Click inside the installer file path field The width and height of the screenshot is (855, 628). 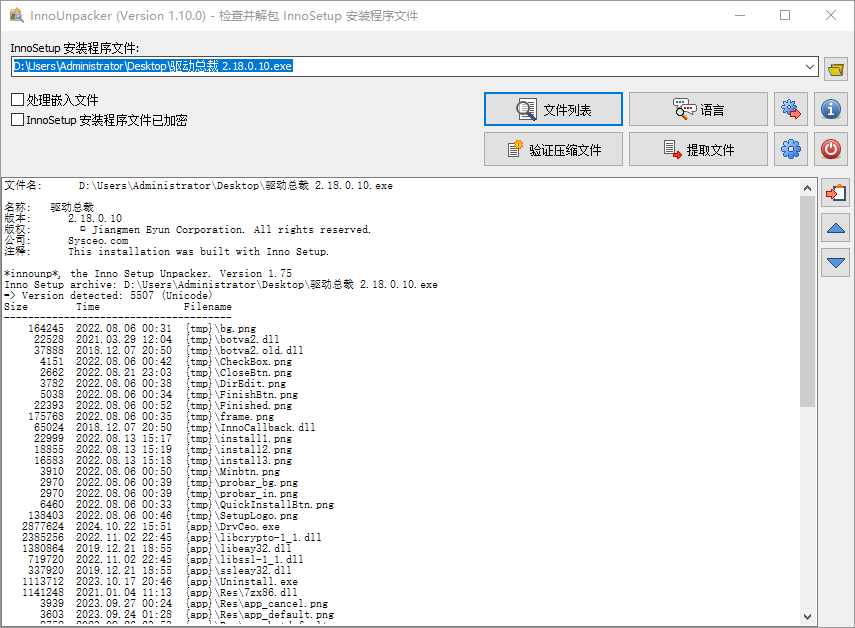[400, 67]
